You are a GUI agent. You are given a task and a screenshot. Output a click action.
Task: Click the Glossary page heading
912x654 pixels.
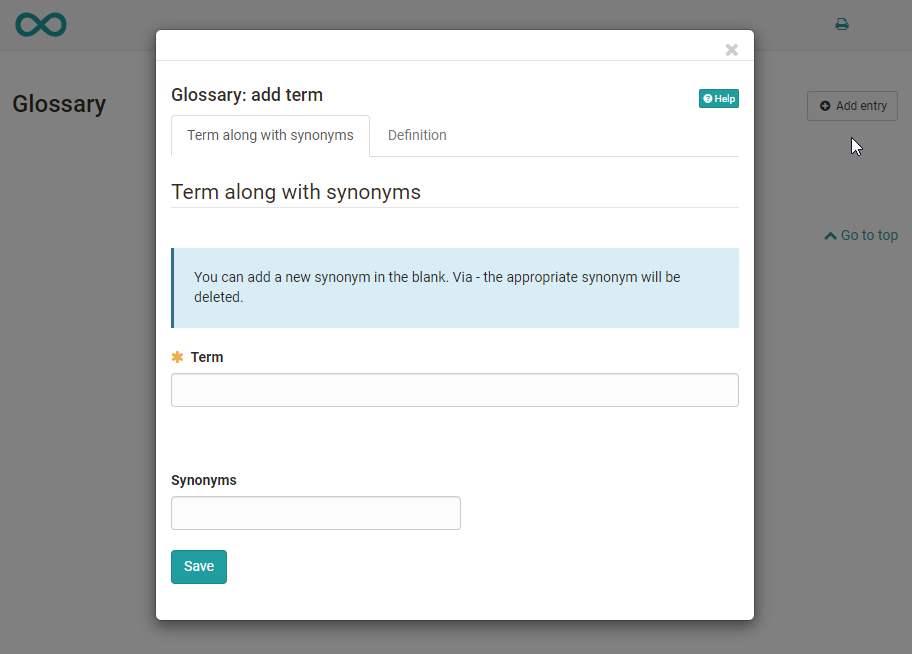[x=59, y=104]
